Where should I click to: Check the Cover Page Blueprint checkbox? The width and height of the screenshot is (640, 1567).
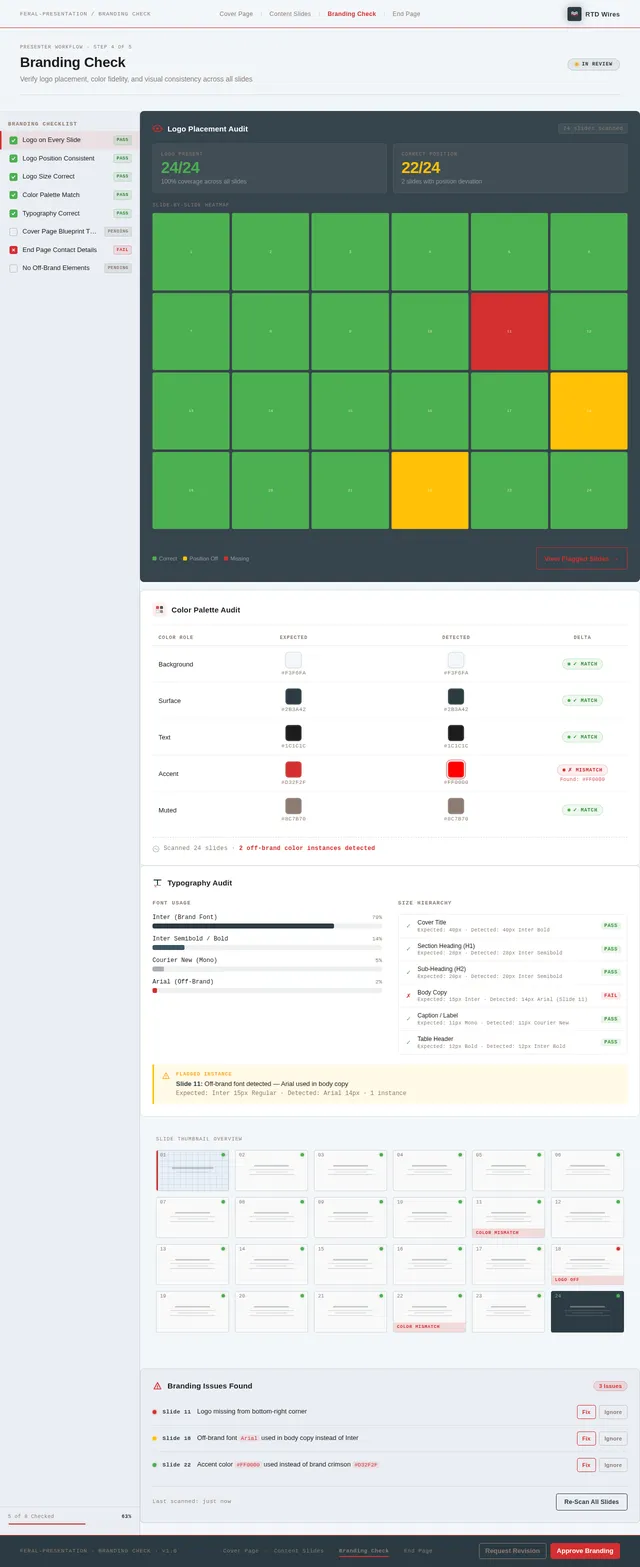[x=13, y=231]
